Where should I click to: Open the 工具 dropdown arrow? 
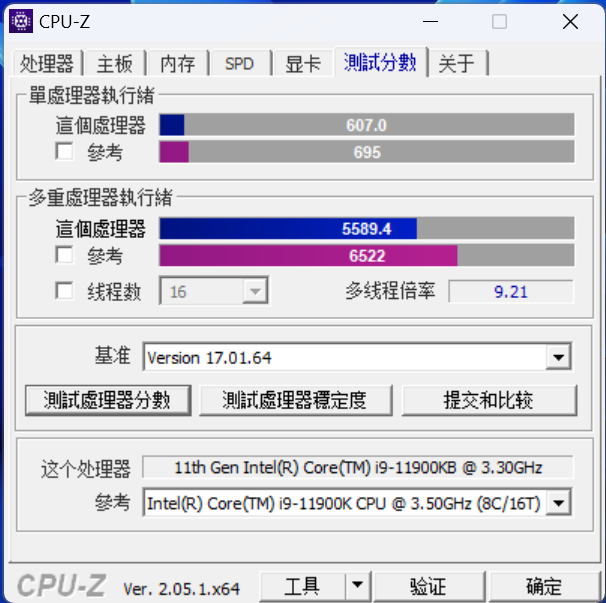coord(357,586)
